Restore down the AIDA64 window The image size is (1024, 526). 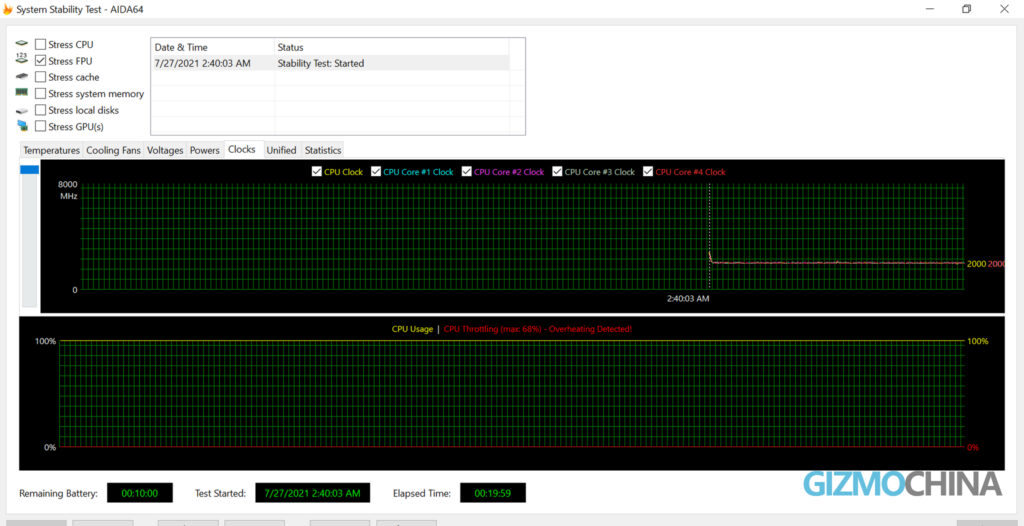point(966,9)
